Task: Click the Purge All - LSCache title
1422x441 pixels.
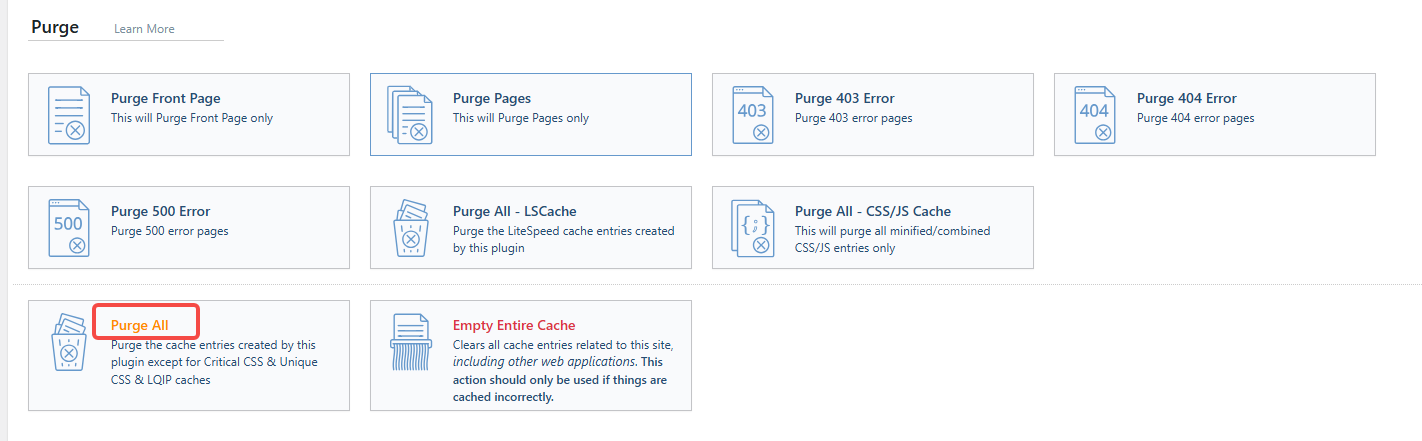Action: (514, 212)
